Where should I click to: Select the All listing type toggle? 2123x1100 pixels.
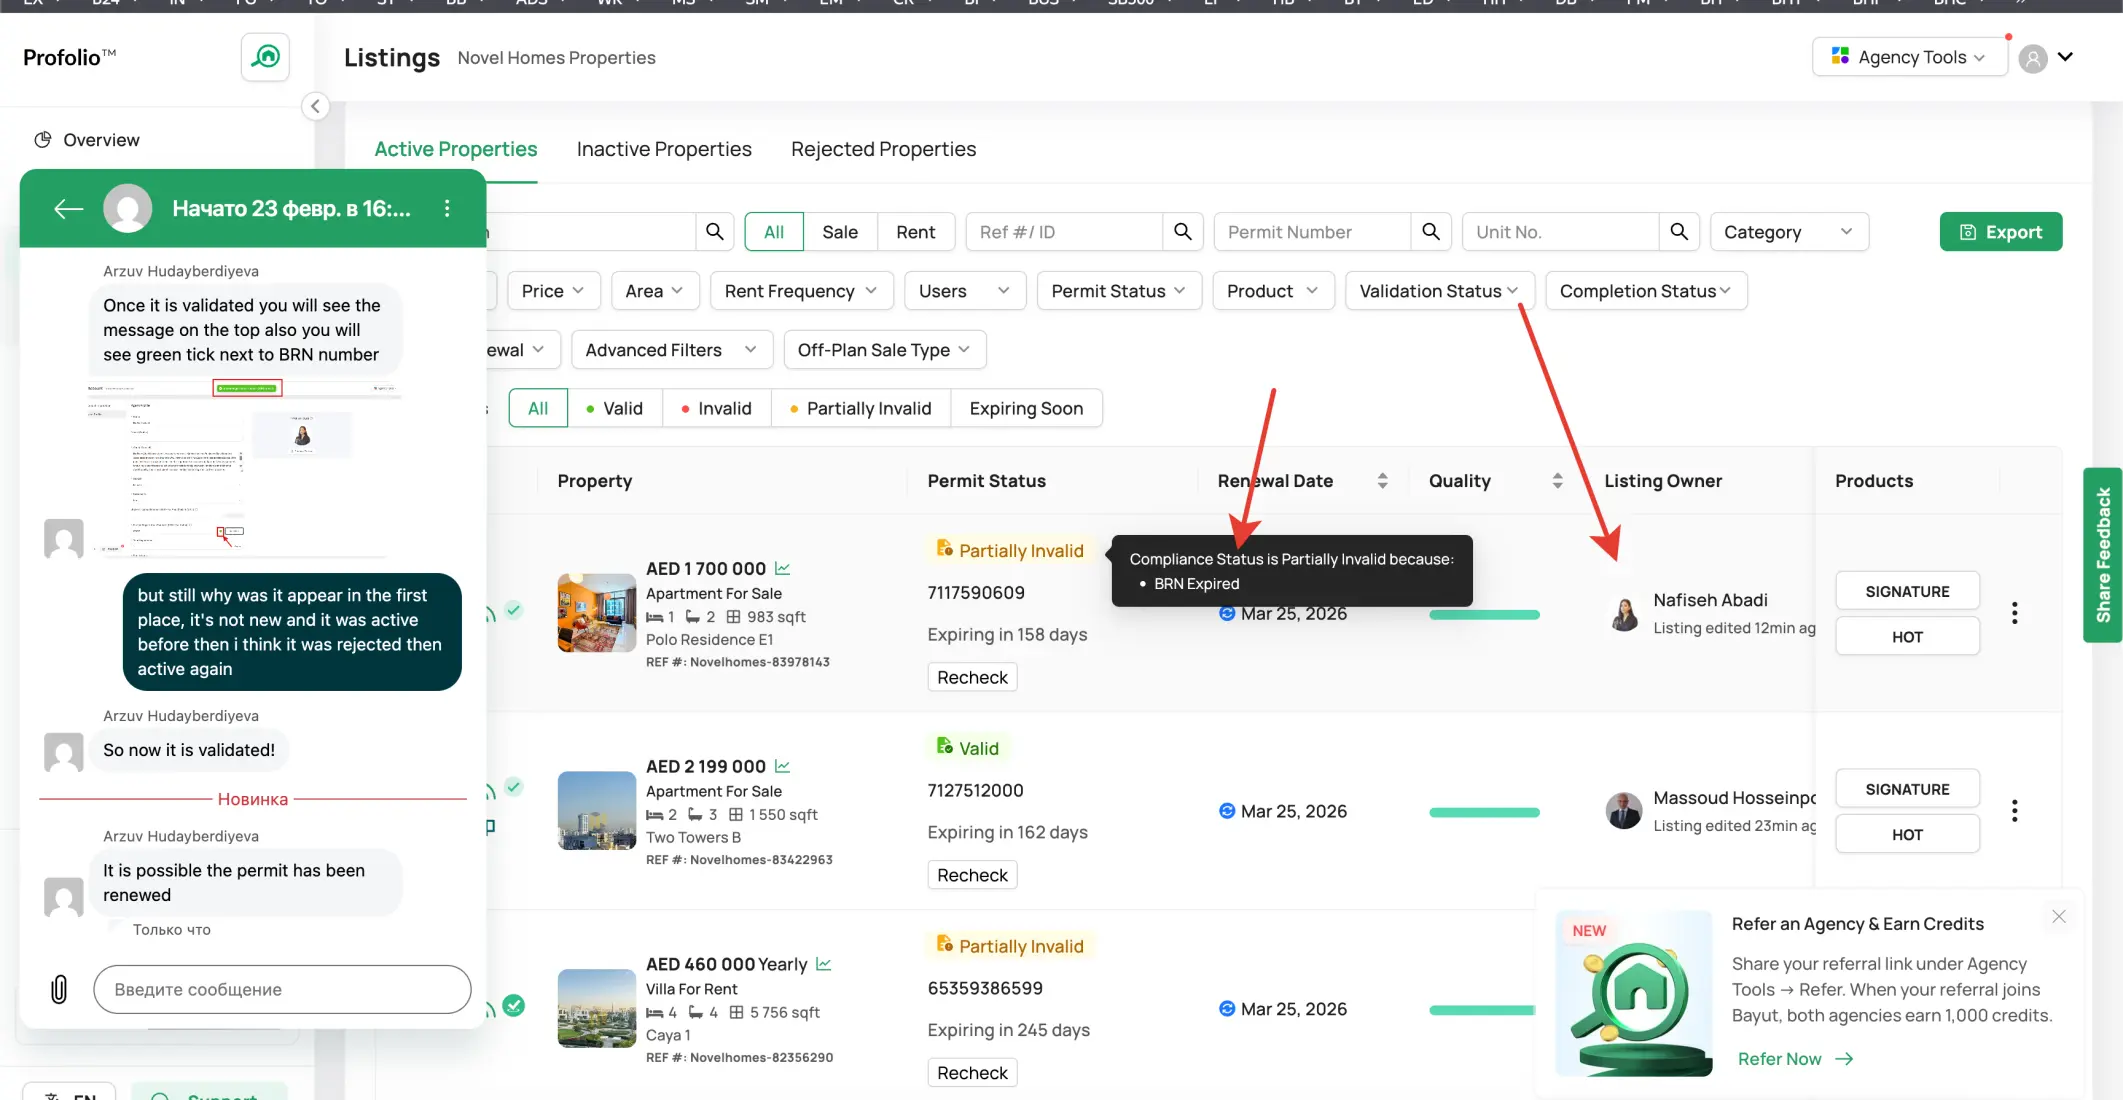coord(774,232)
